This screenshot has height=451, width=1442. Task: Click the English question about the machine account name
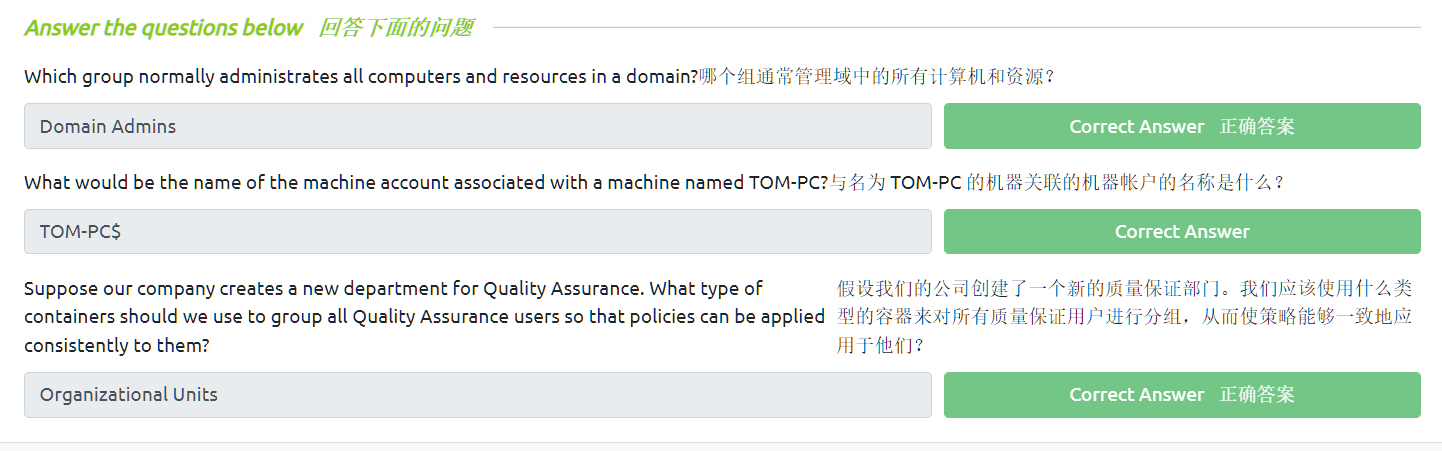[426, 182]
